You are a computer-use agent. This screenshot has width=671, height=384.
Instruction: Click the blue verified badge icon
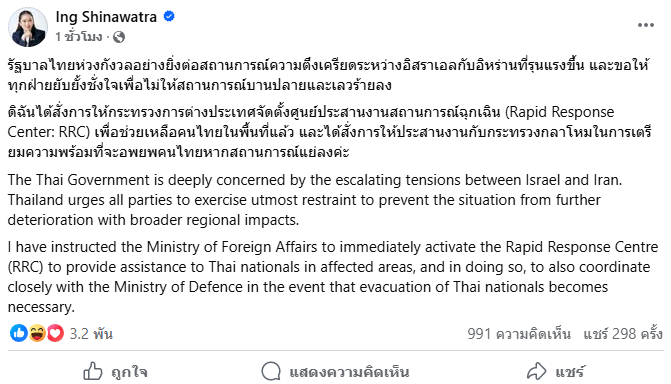(169, 17)
